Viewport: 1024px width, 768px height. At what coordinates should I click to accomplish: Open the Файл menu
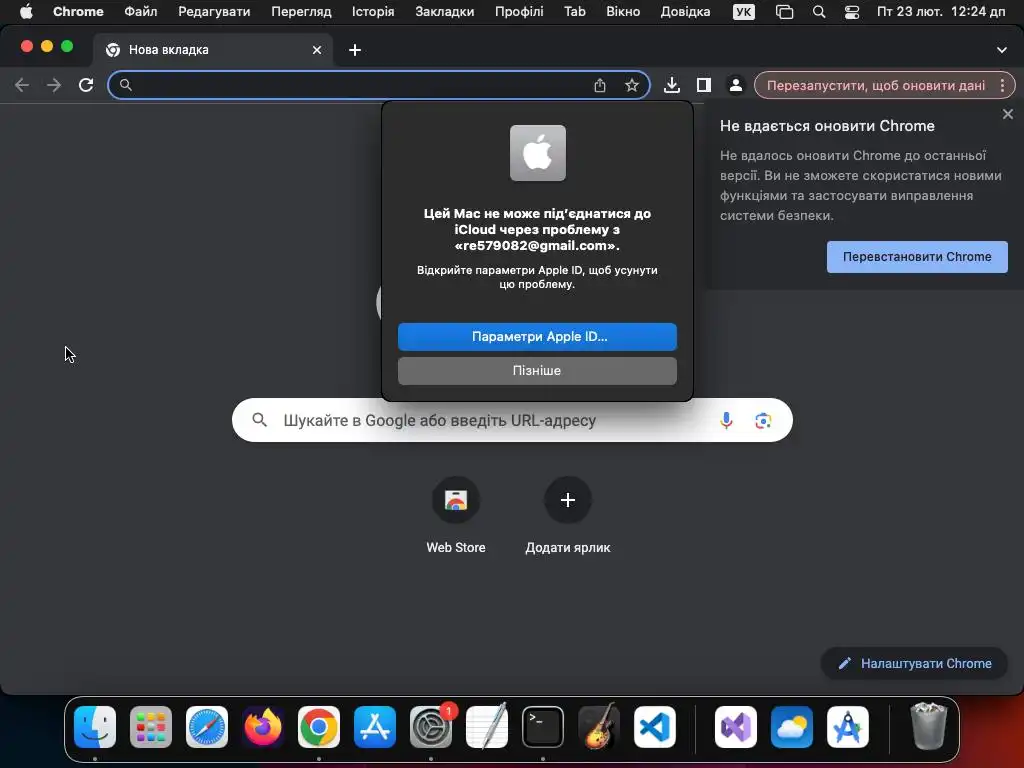point(140,12)
